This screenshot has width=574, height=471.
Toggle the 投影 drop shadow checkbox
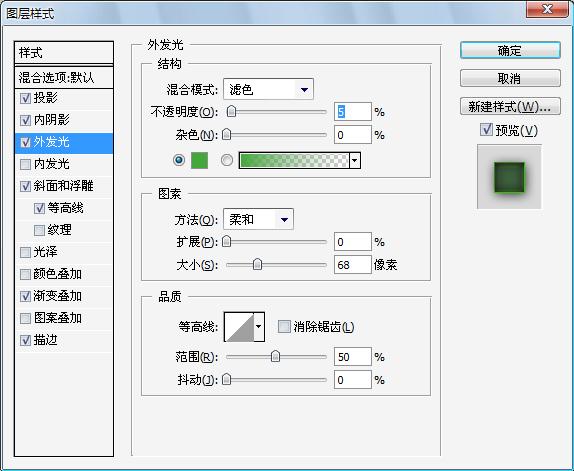click(x=25, y=98)
